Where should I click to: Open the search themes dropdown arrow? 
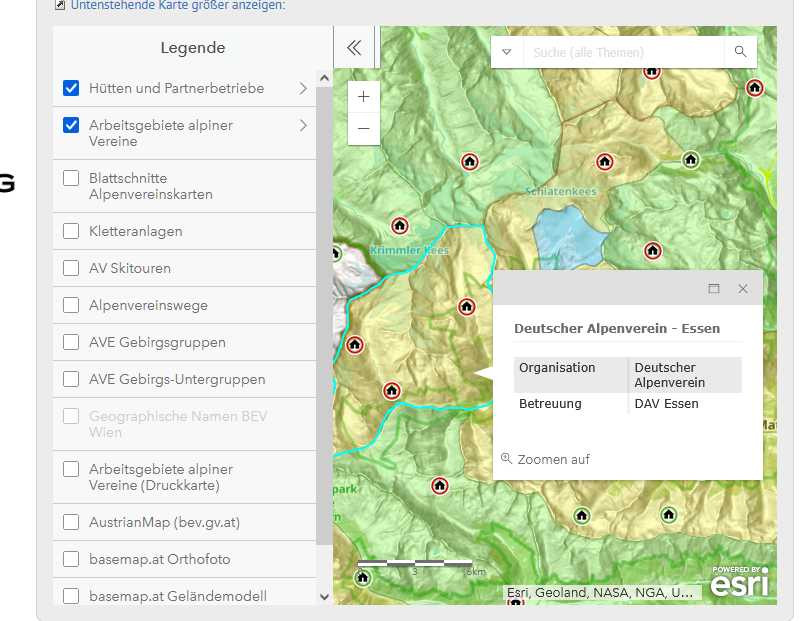[507, 52]
